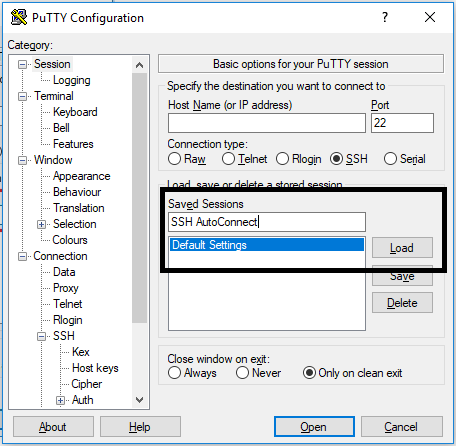Click the Load session button
Image resolution: width=456 pixels, height=446 pixels.
click(x=402, y=248)
